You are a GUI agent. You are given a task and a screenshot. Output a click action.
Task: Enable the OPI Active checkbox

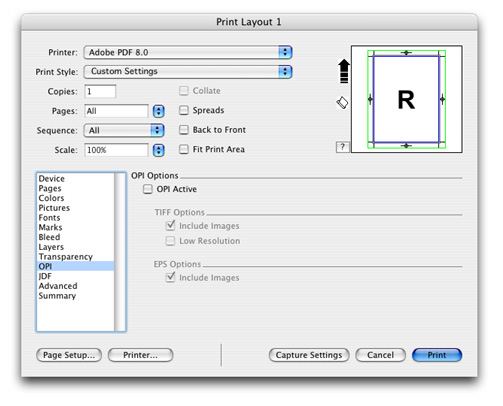click(x=147, y=189)
